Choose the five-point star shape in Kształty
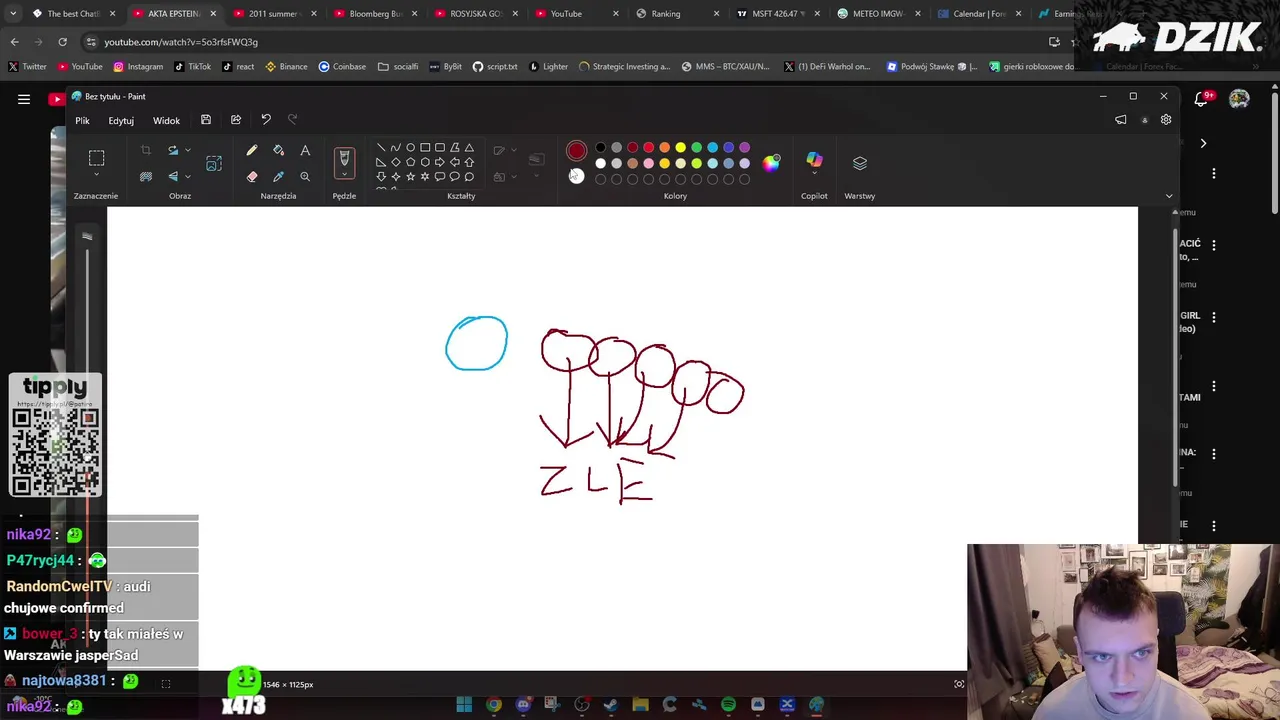 pos(410,176)
